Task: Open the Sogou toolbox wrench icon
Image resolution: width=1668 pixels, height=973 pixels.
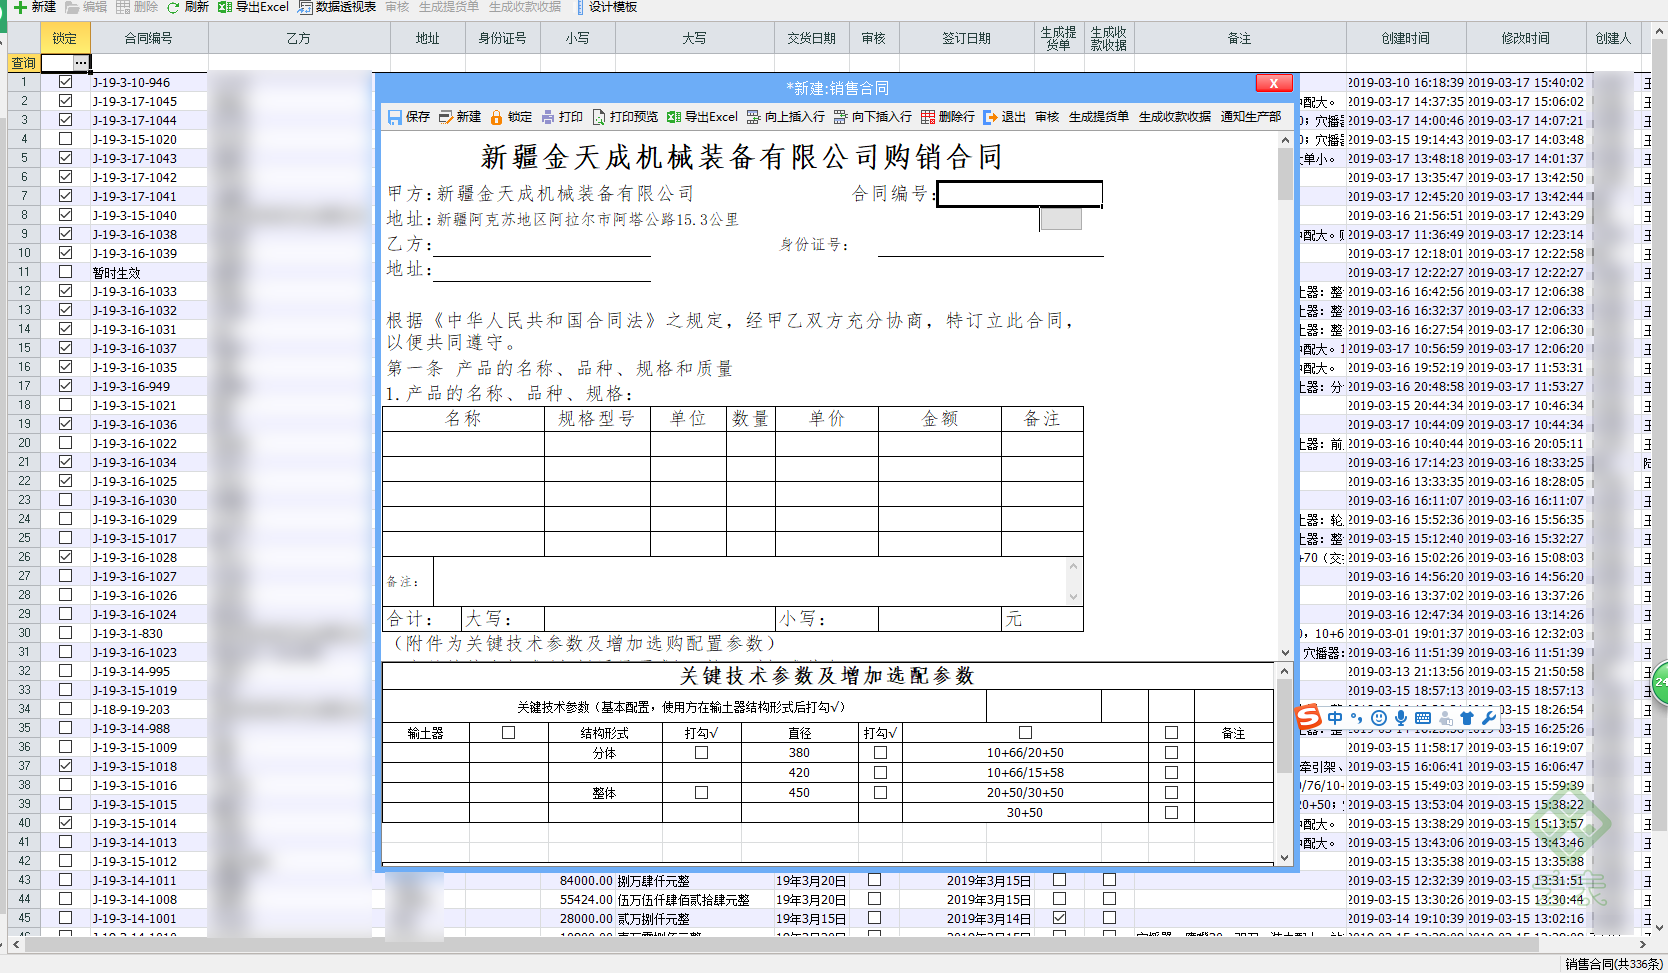Action: point(1489,718)
